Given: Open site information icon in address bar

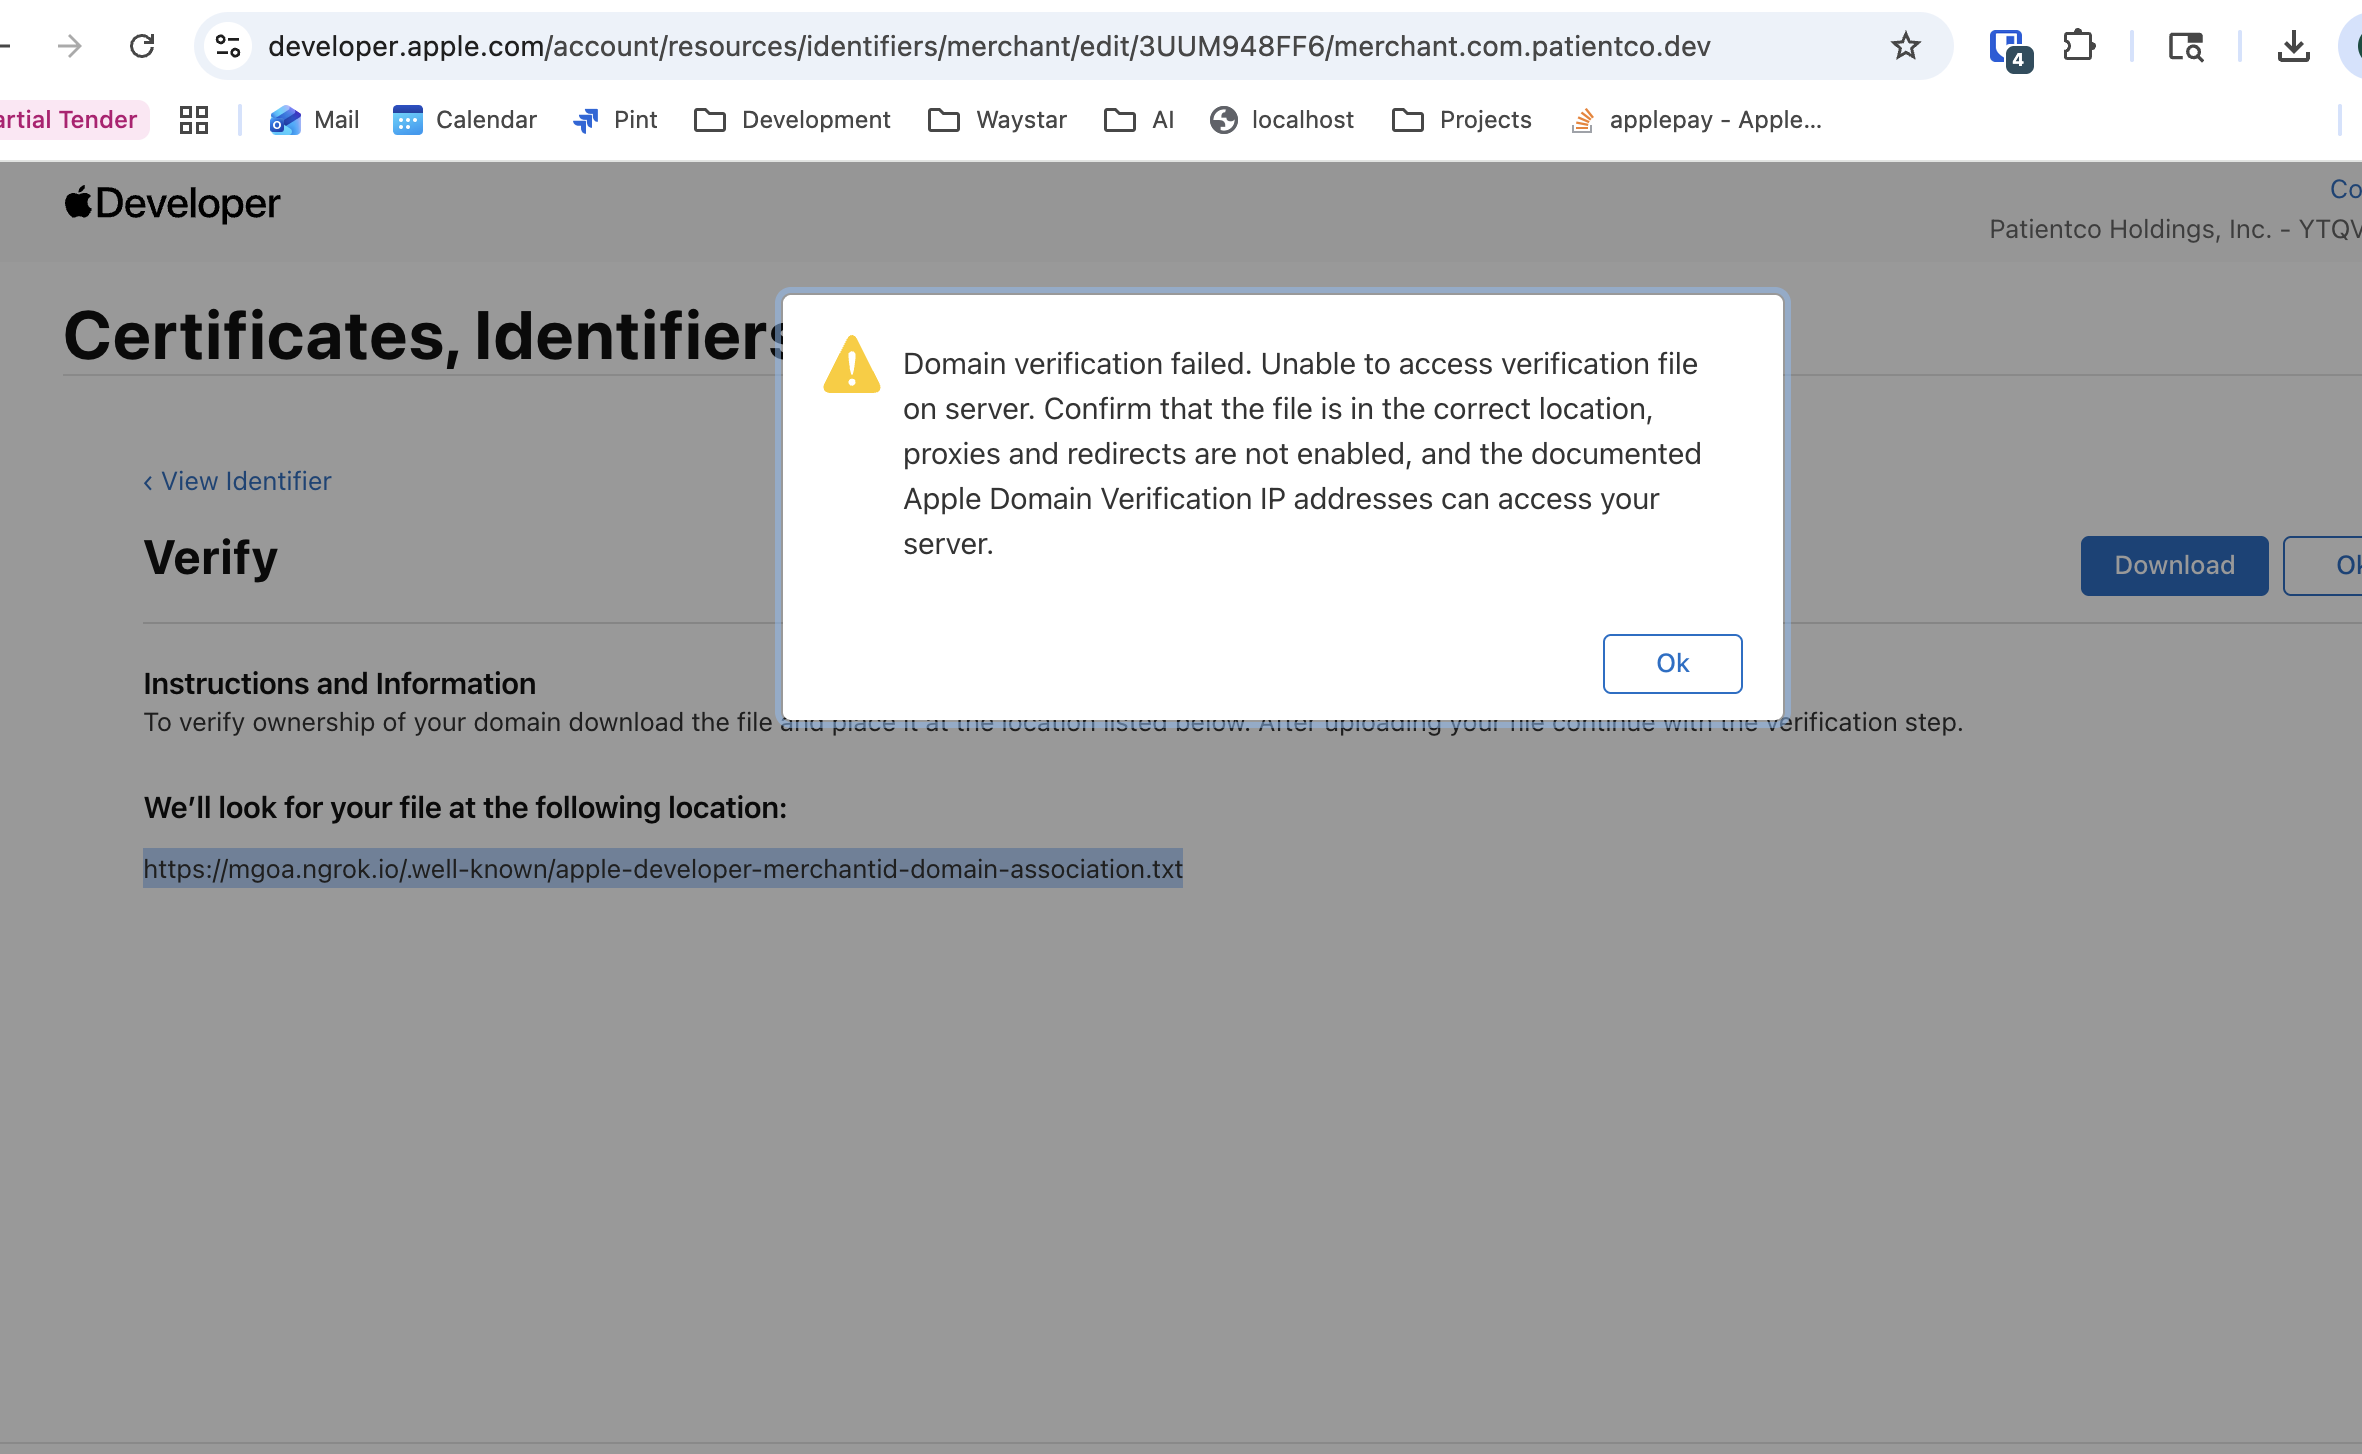Looking at the screenshot, I should pyautogui.click(x=228, y=46).
